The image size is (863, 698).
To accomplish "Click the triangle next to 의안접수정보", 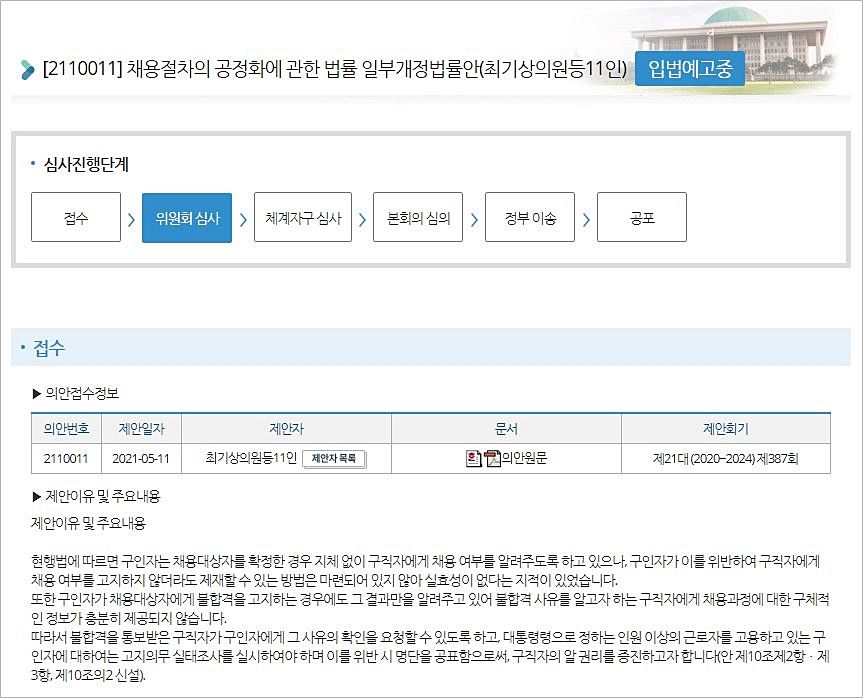I will tap(37, 394).
